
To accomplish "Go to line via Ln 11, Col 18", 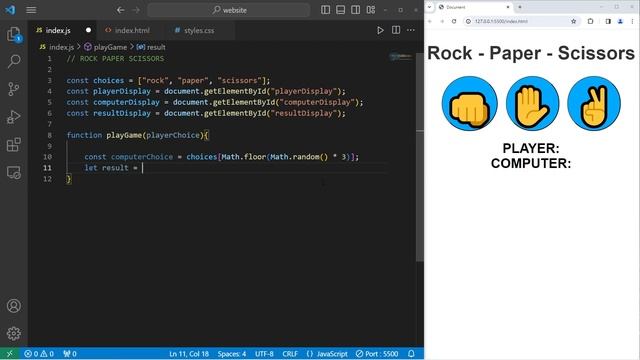I will click(189, 353).
